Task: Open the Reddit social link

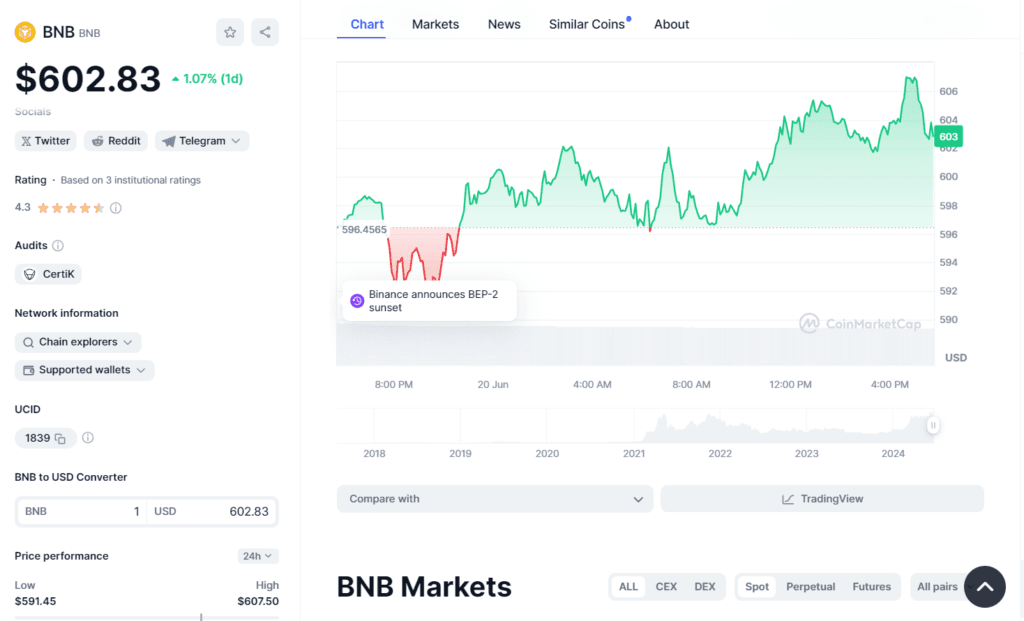Action: coord(116,141)
